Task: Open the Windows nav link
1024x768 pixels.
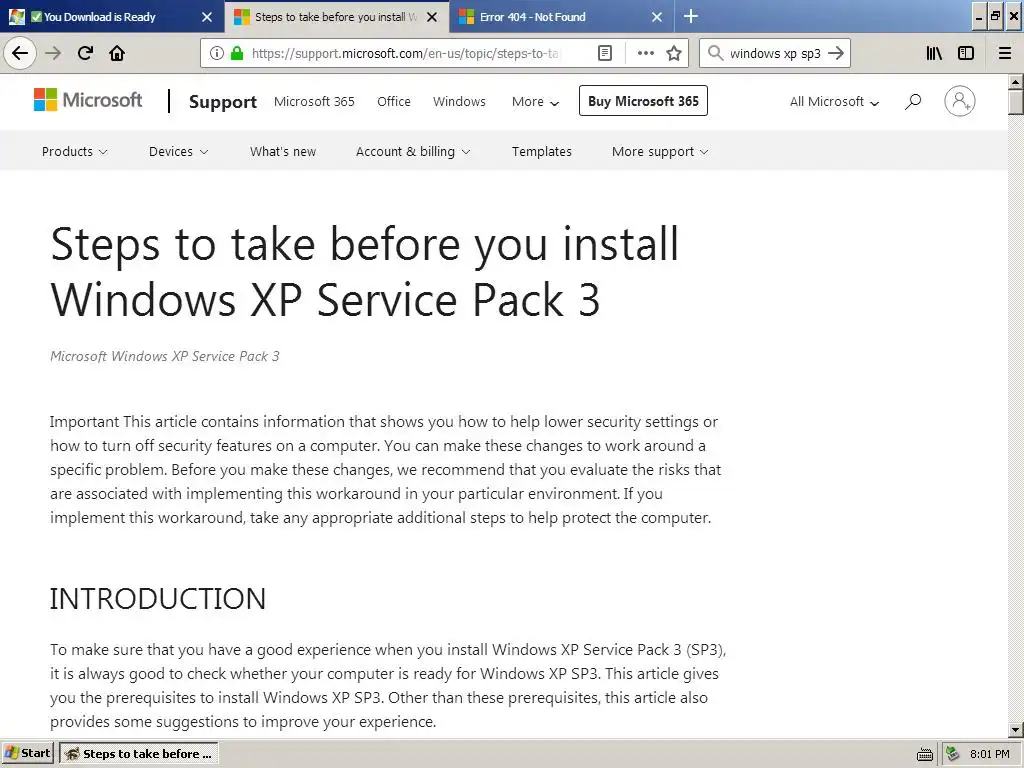Action: [x=459, y=101]
